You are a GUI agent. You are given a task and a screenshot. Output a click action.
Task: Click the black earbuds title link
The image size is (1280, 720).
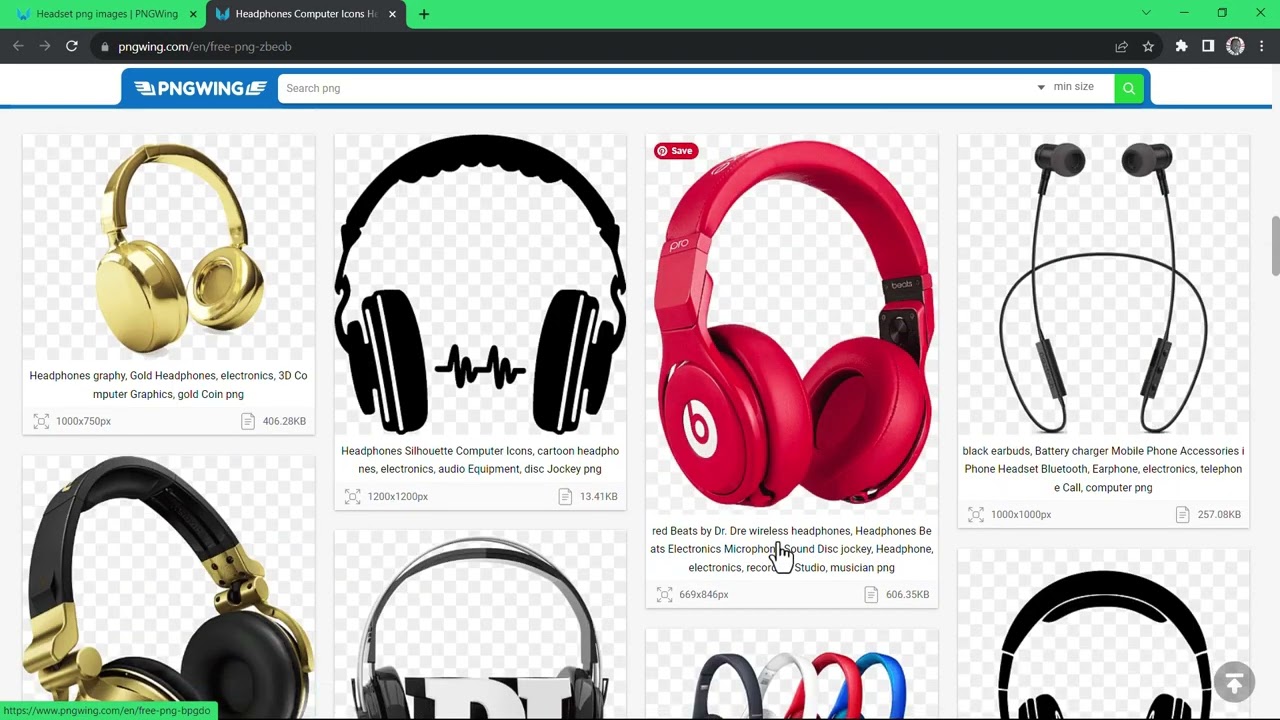click(x=1103, y=469)
